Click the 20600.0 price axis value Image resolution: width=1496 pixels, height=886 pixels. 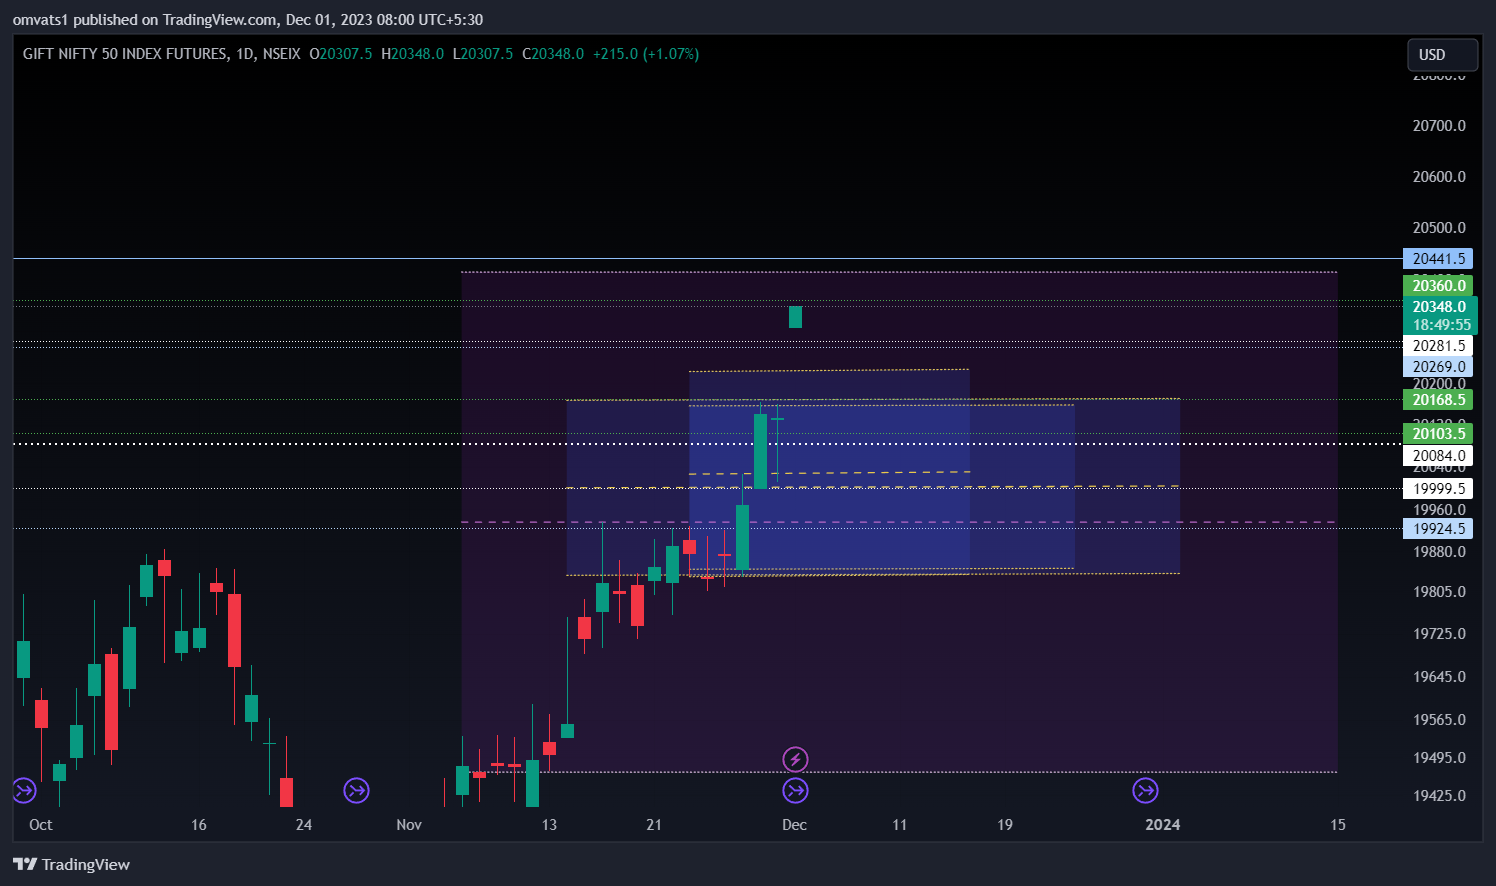click(1439, 177)
